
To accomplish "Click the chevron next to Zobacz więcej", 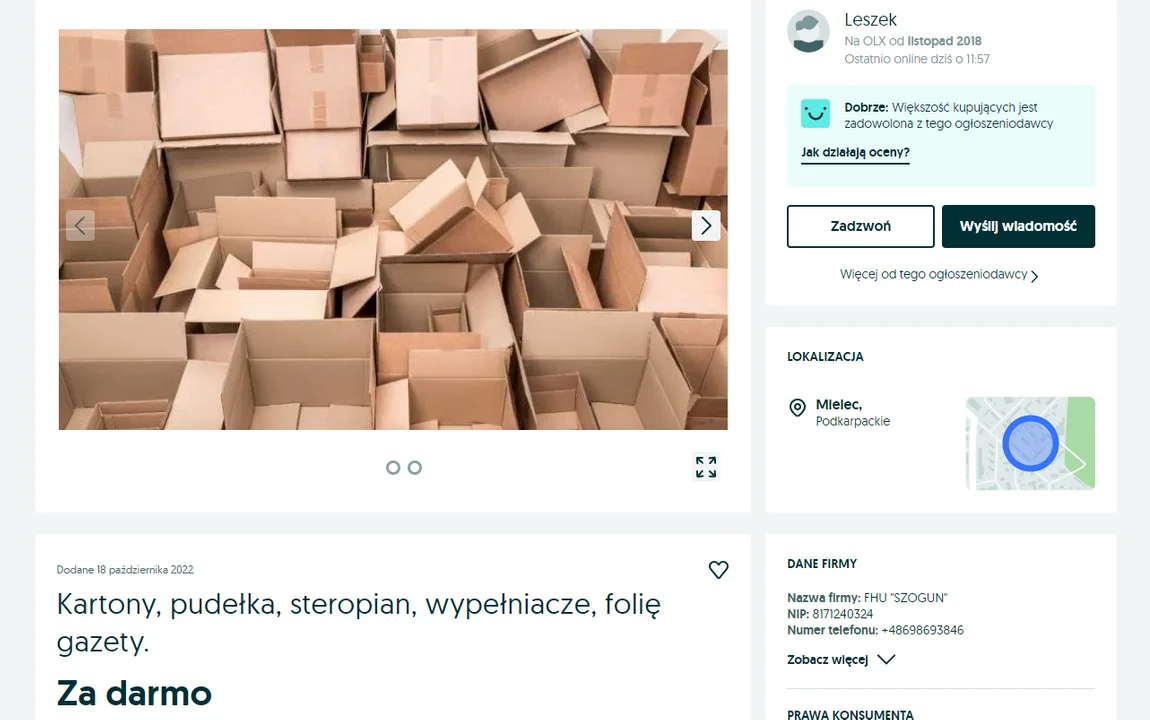I will [887, 660].
